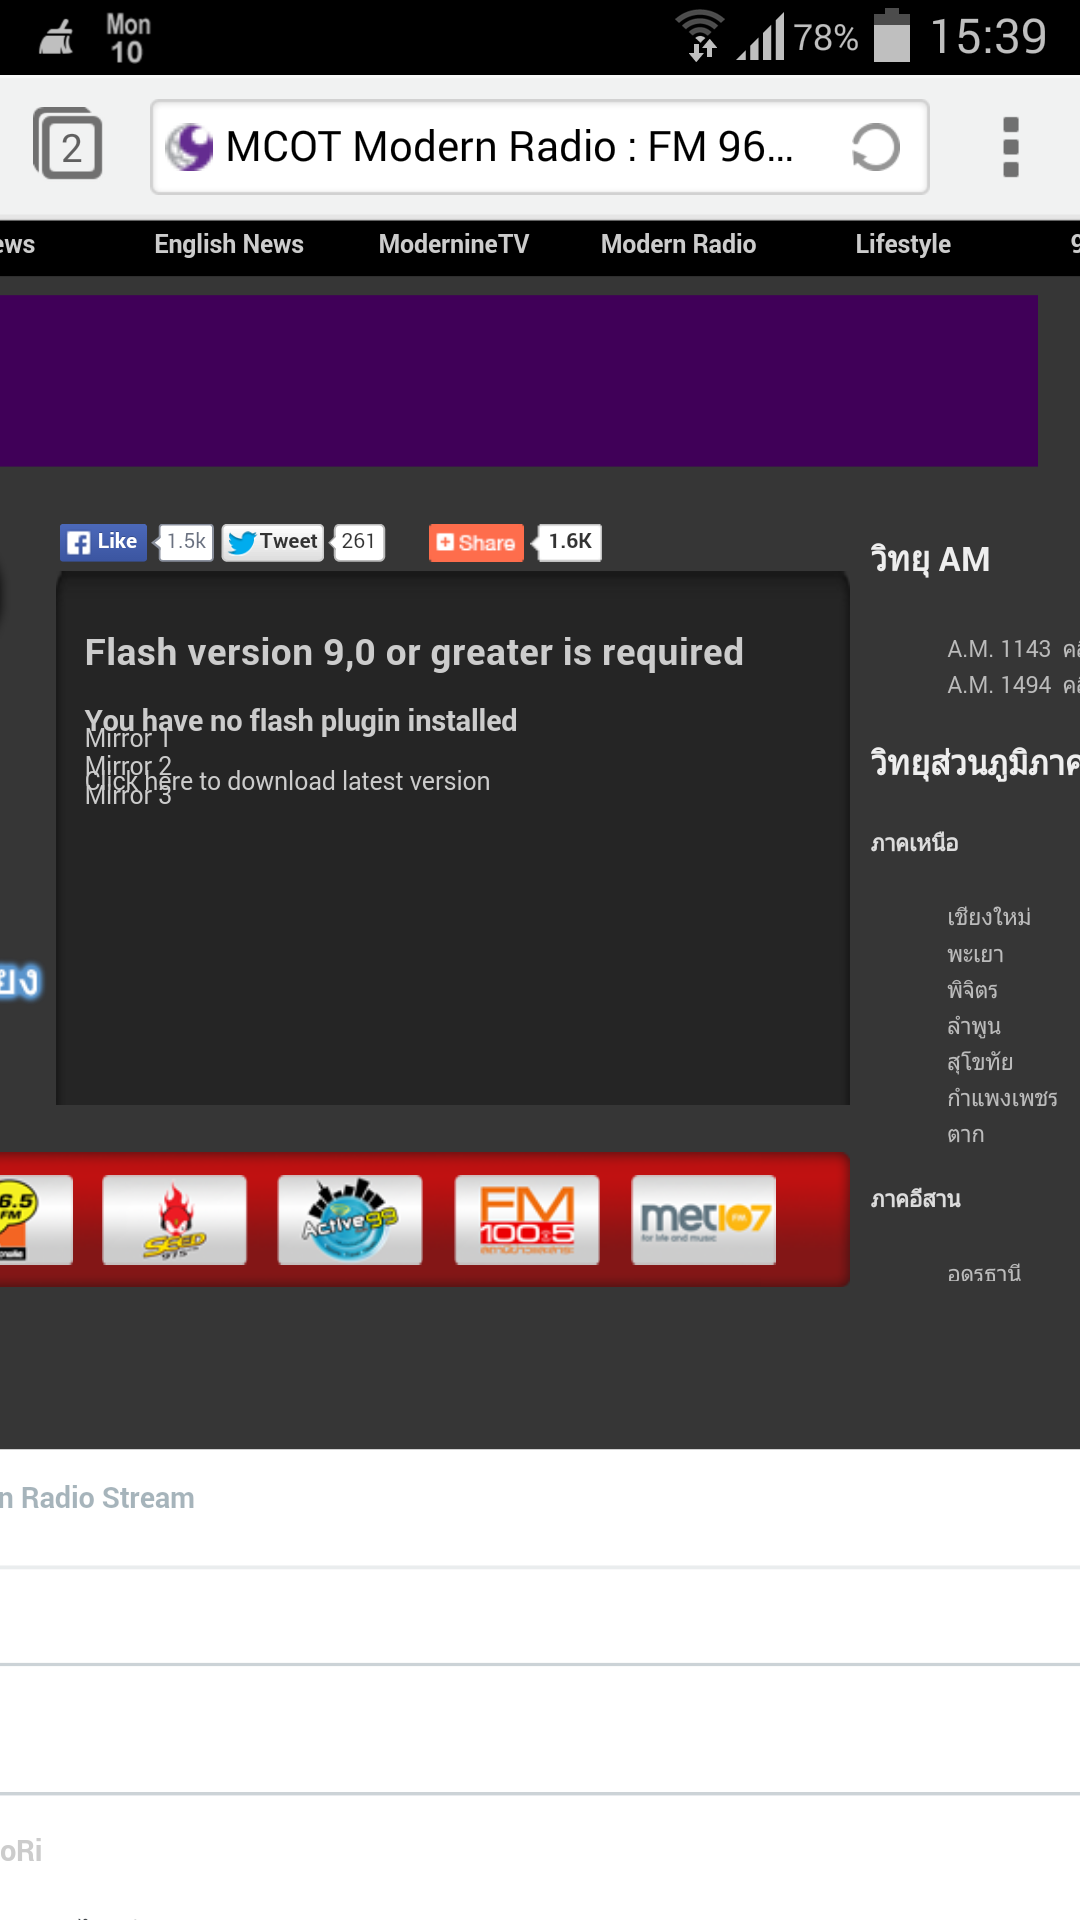Select the address bar showing MCOT Modern Radio
The image size is (1080, 1920).
[x=540, y=147]
